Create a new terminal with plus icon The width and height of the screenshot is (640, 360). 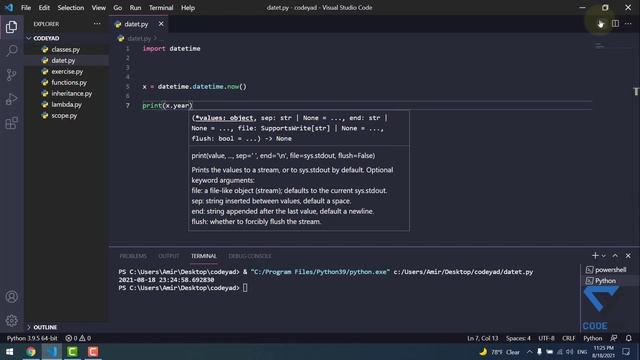[595, 256]
